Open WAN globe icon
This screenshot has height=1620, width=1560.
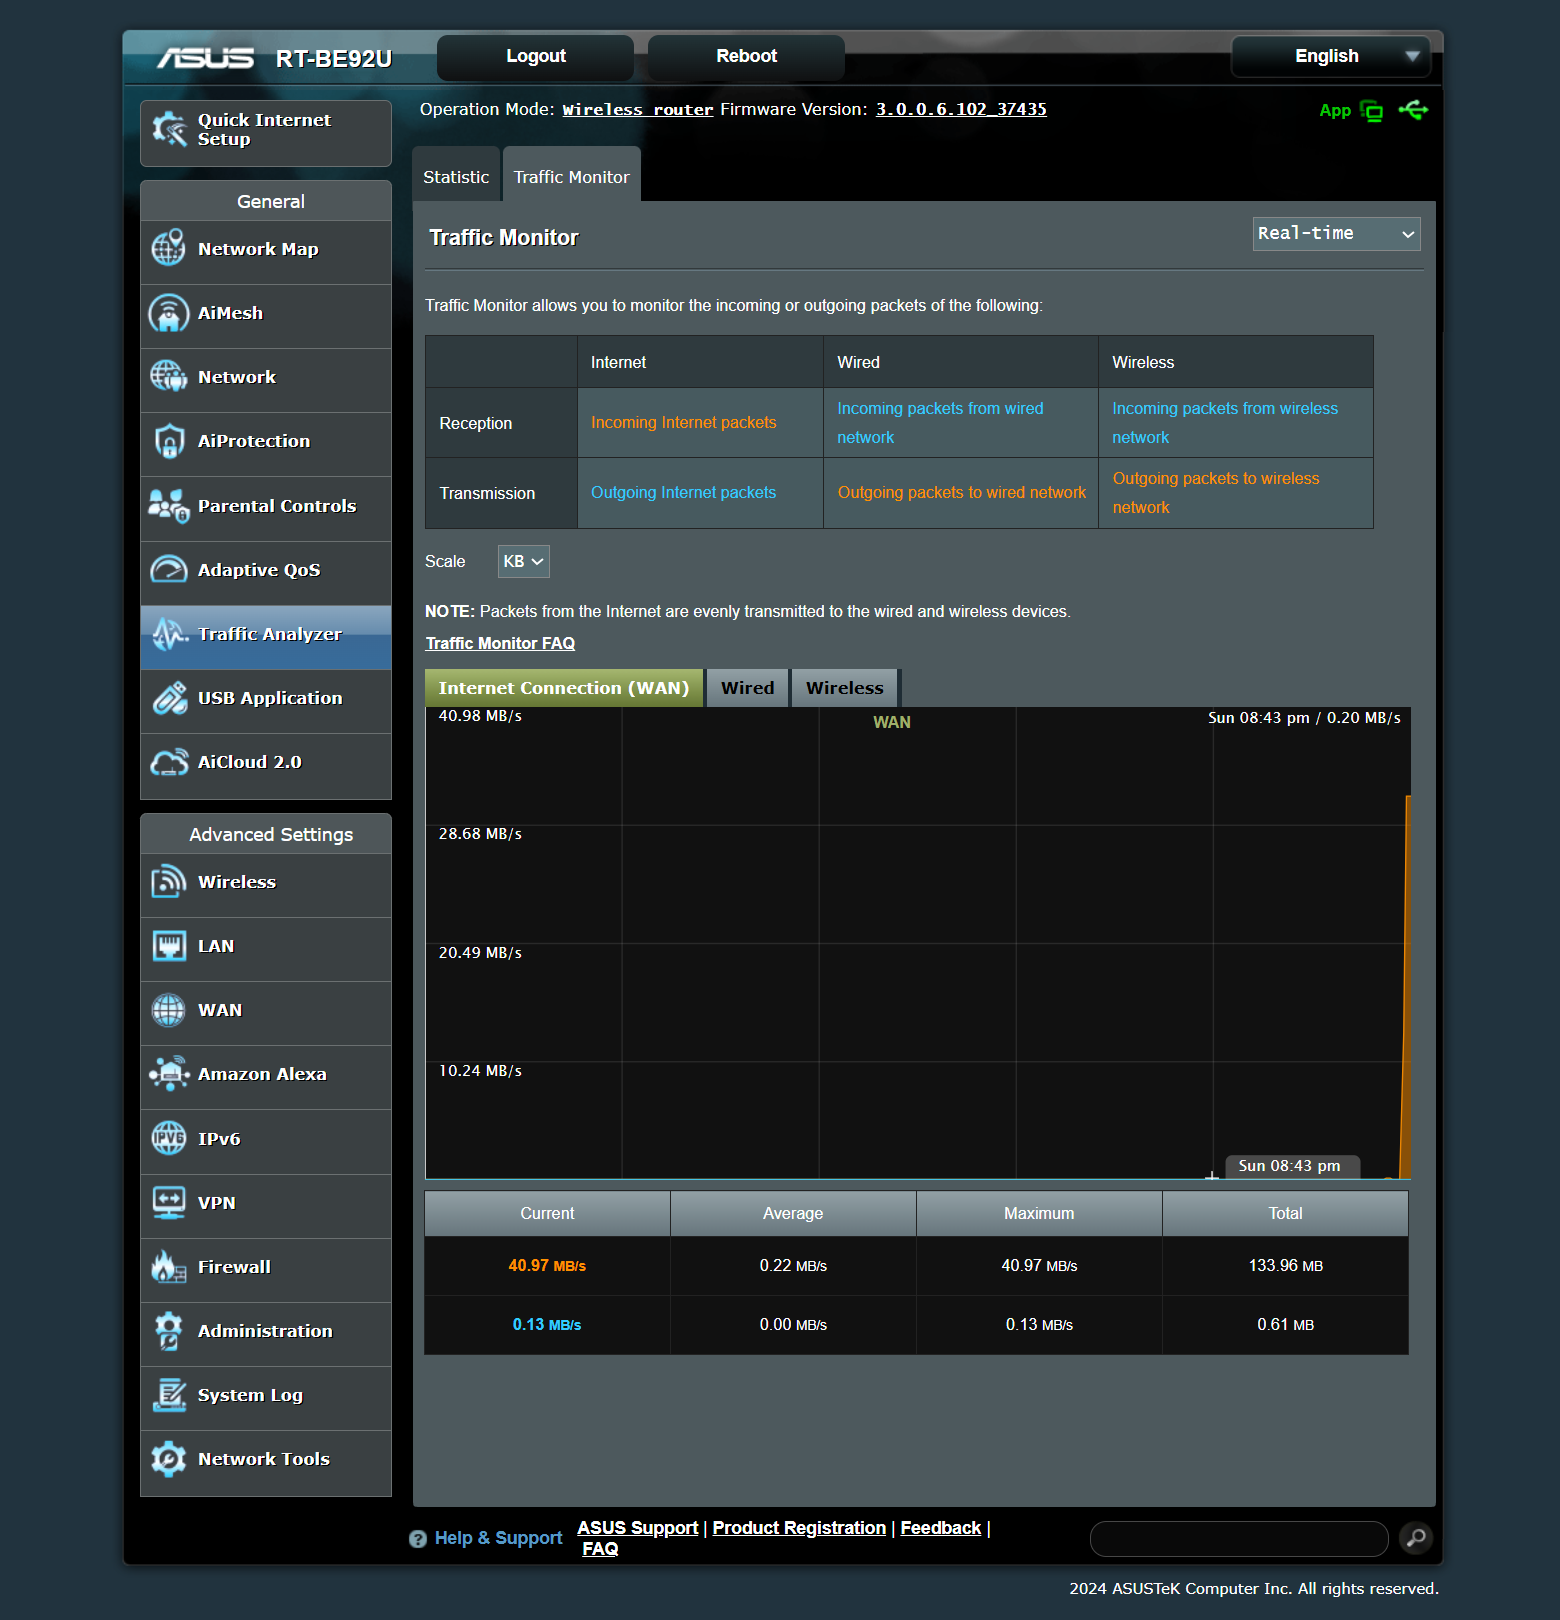pyautogui.click(x=168, y=1010)
